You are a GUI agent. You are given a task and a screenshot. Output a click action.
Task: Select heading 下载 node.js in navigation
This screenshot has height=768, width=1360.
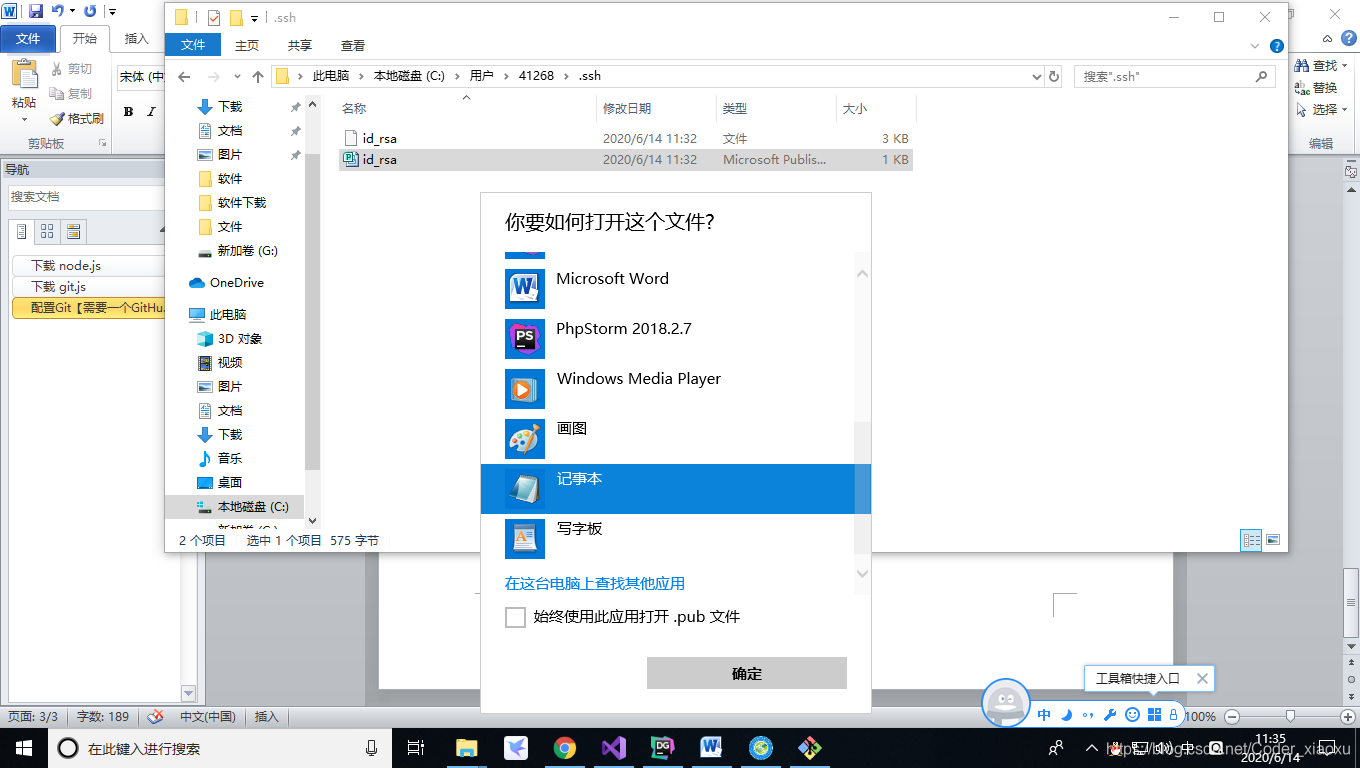coord(88,266)
